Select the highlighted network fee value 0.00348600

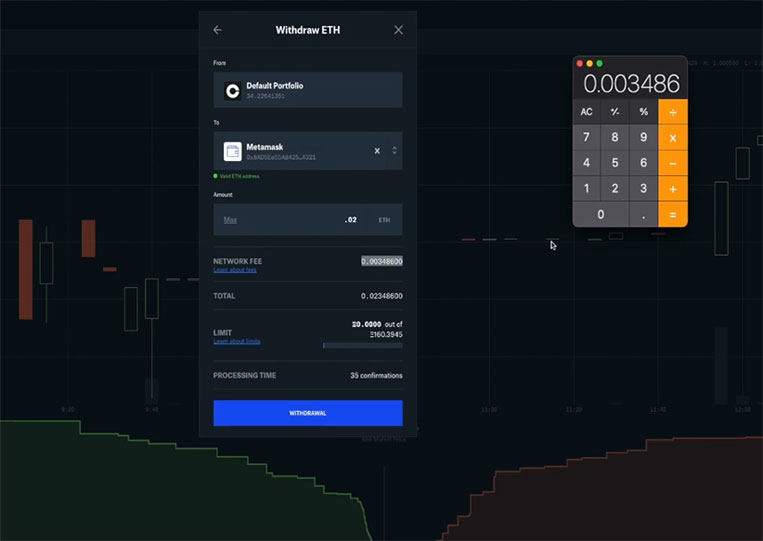tap(382, 261)
